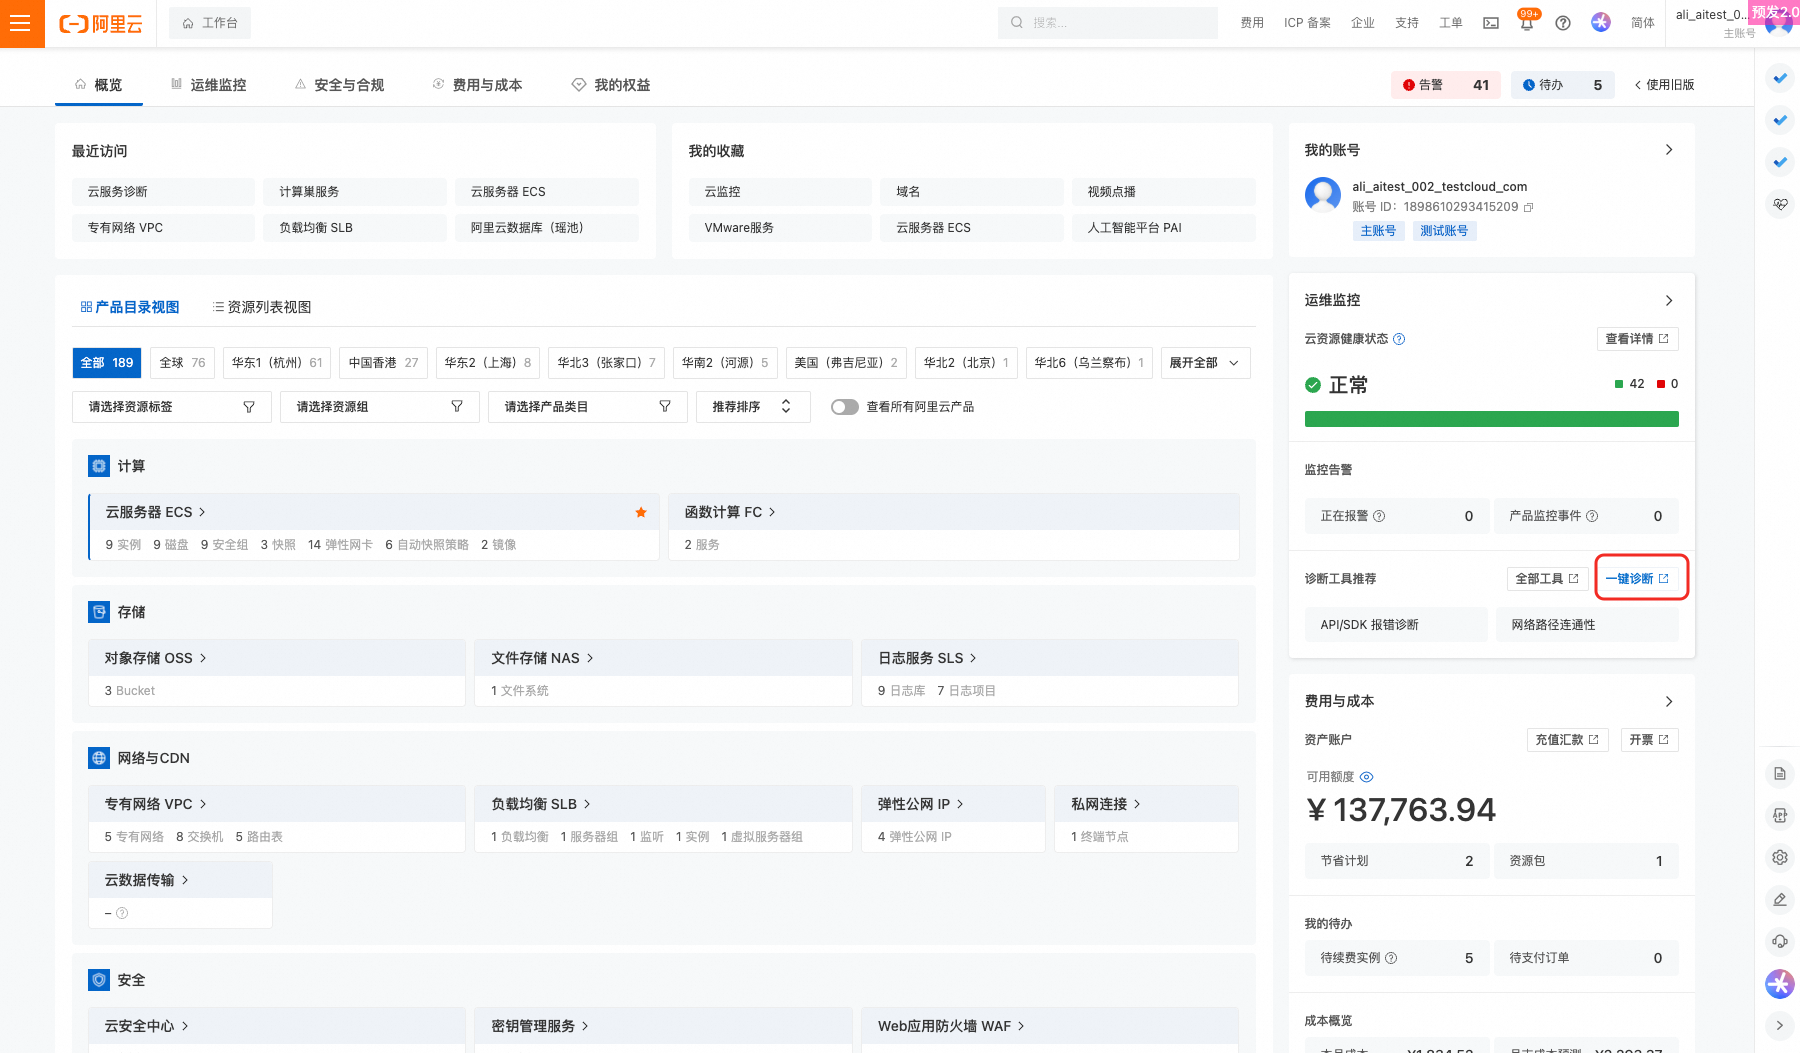Screen dimensions: 1800x1053
Task: Click the Alibaba Cloud logo
Action: (x=101, y=23)
